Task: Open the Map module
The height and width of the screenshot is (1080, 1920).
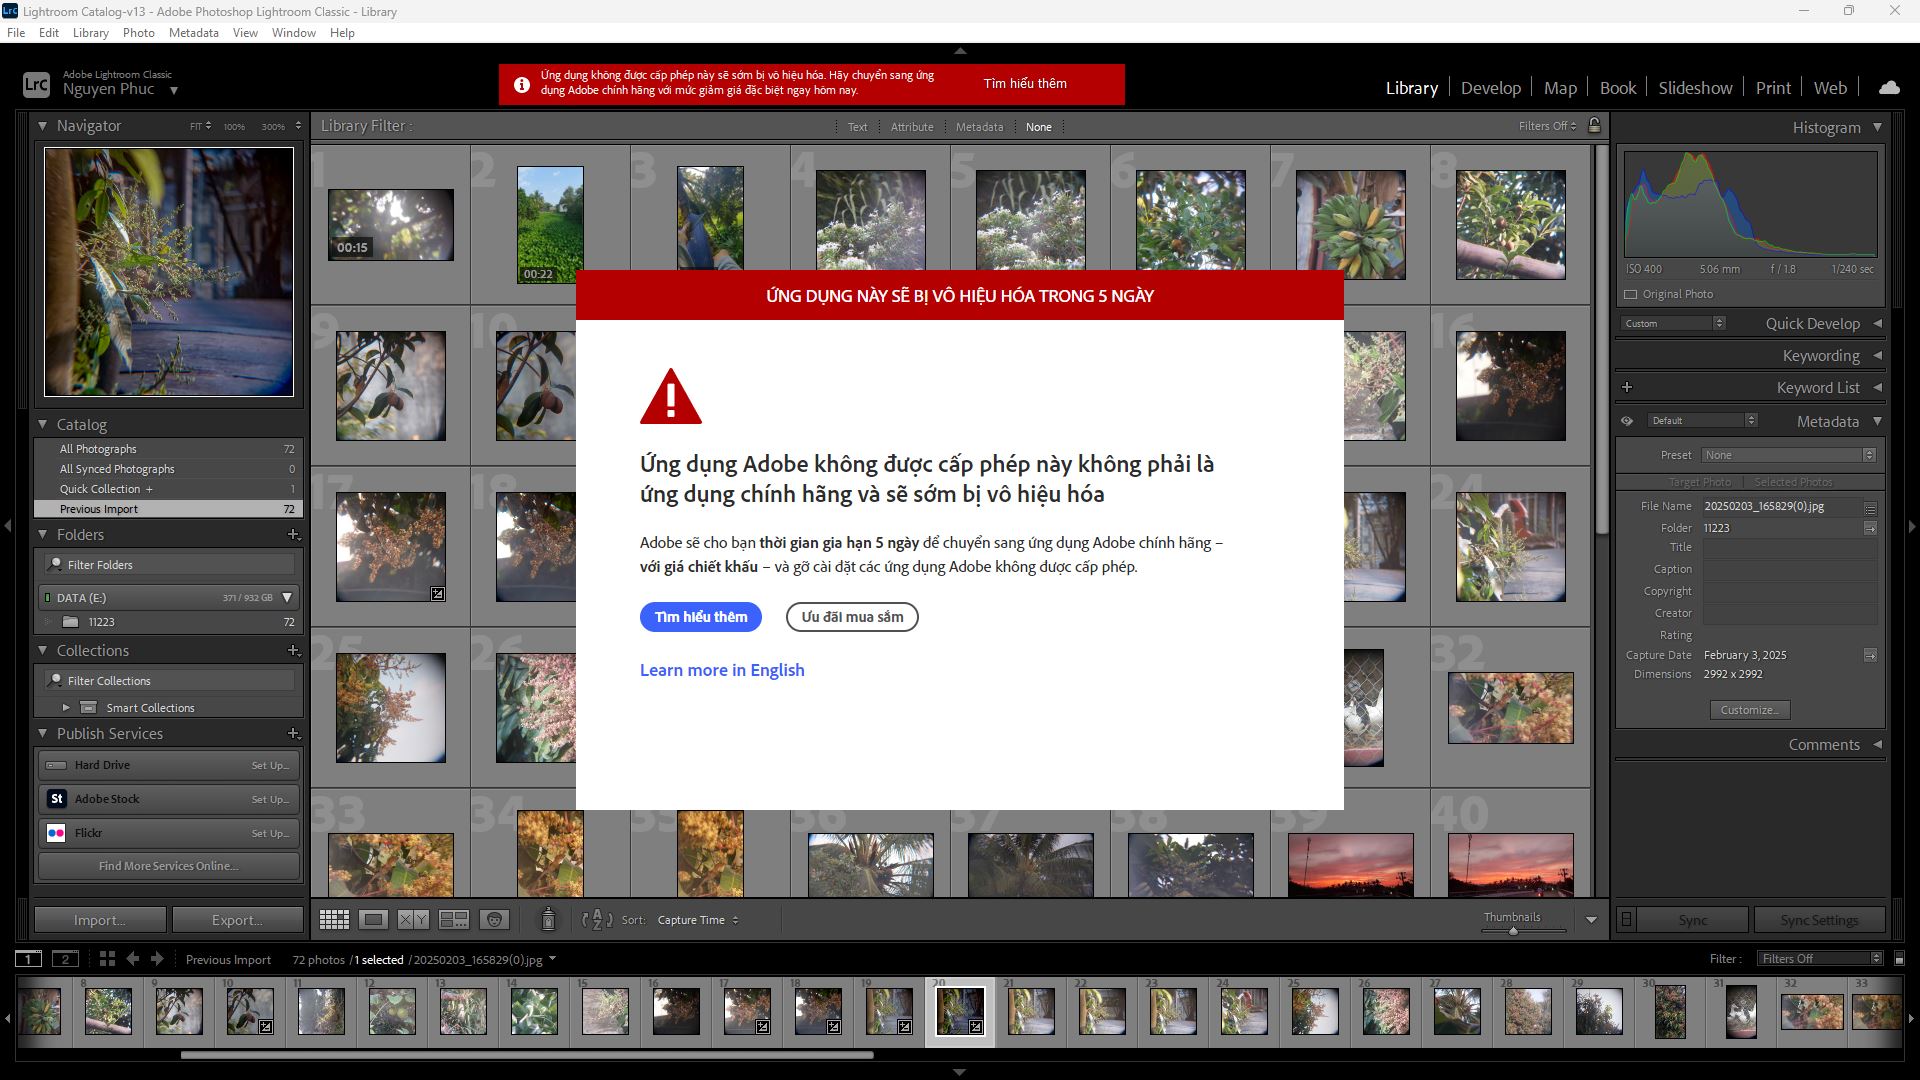Action: point(1560,88)
